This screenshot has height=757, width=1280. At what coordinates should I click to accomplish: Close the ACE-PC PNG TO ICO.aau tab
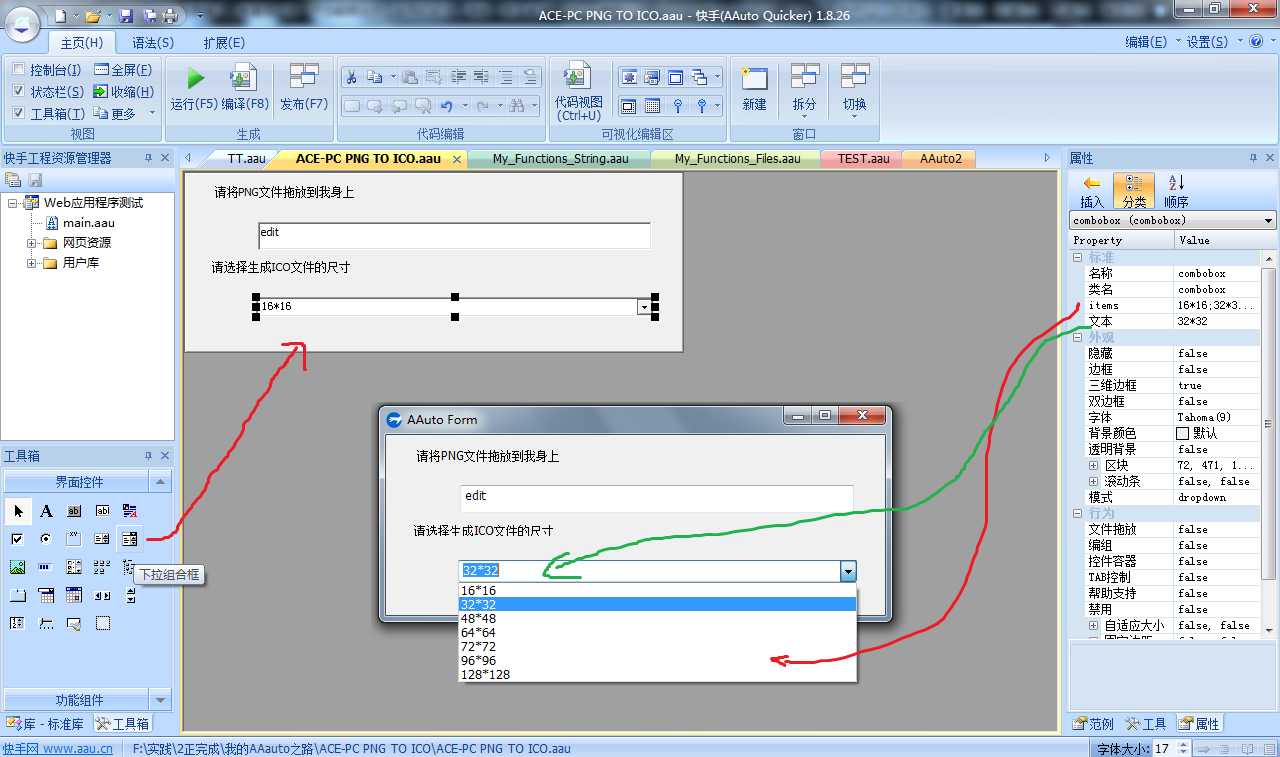point(457,159)
